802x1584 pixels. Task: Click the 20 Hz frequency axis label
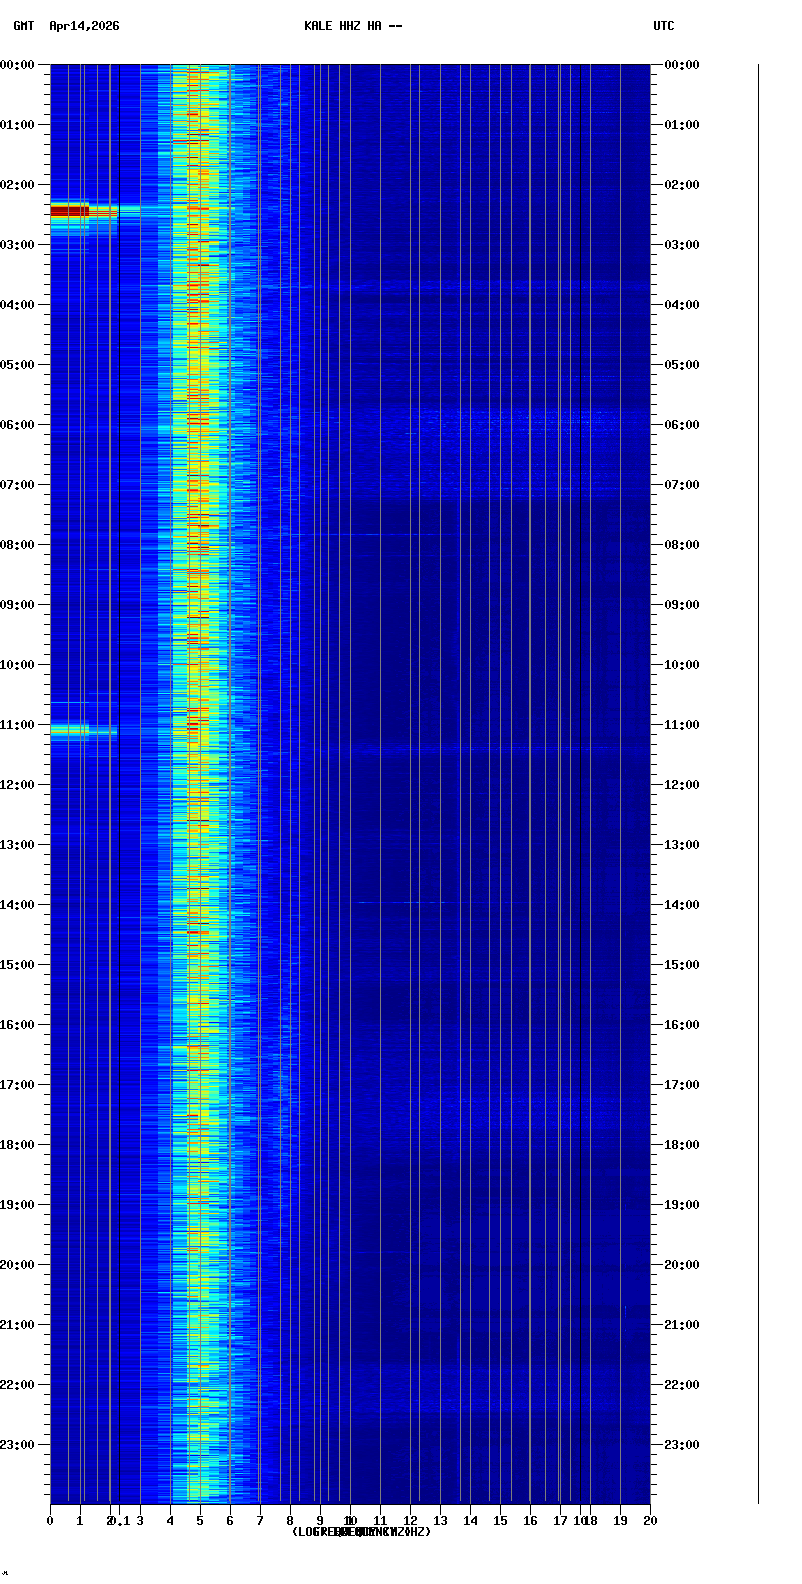click(x=650, y=1521)
